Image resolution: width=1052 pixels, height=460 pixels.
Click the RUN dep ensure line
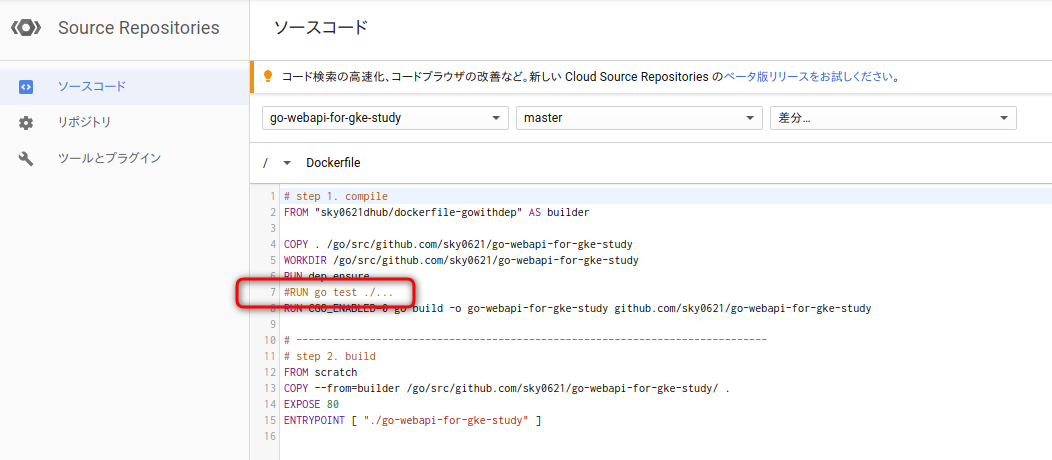coord(327,276)
